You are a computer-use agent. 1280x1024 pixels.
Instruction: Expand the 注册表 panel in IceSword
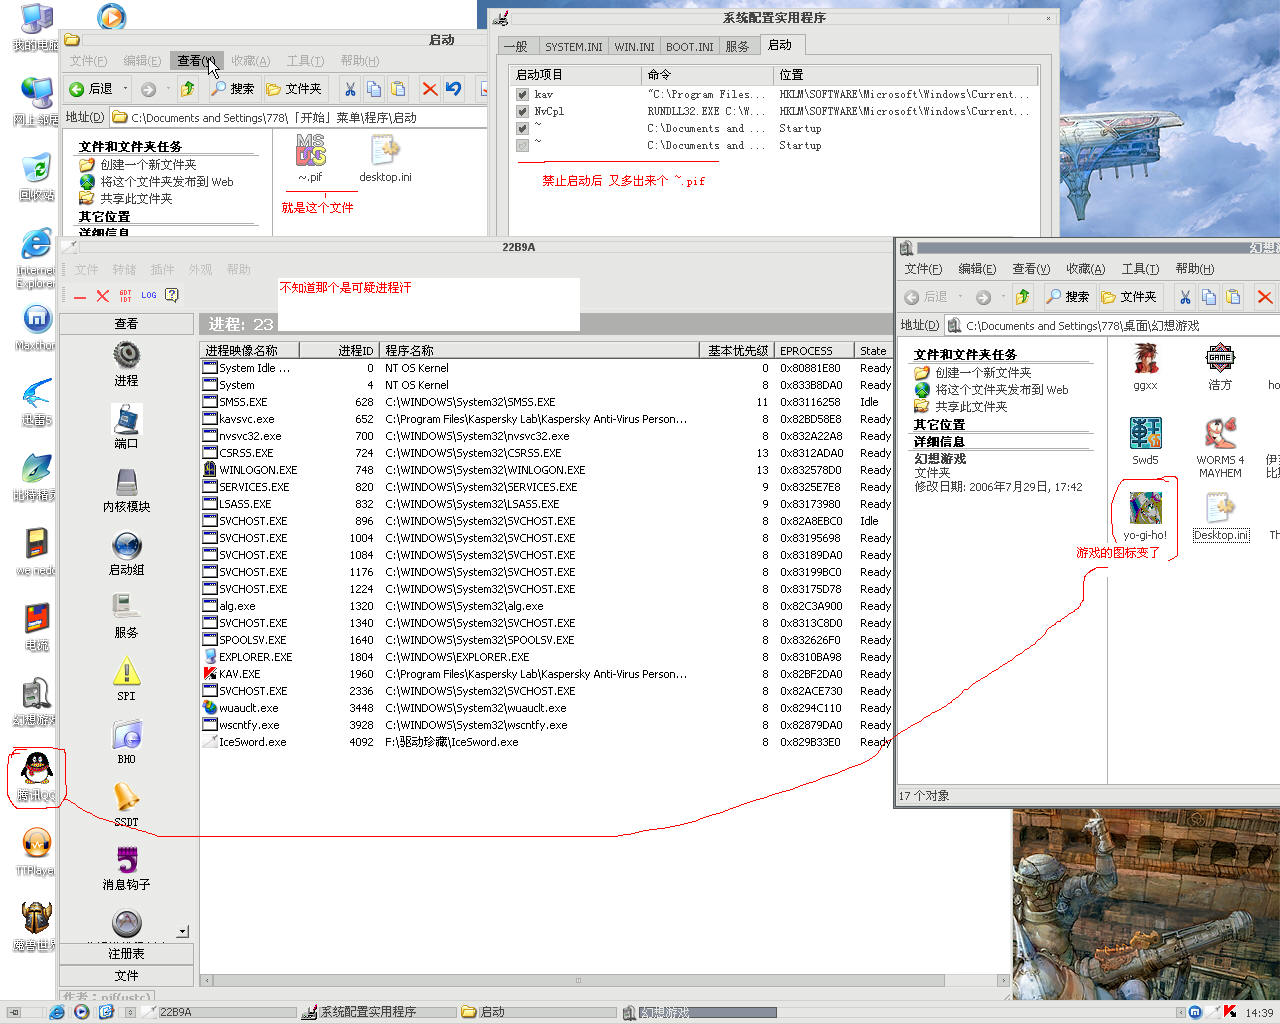[x=126, y=954]
